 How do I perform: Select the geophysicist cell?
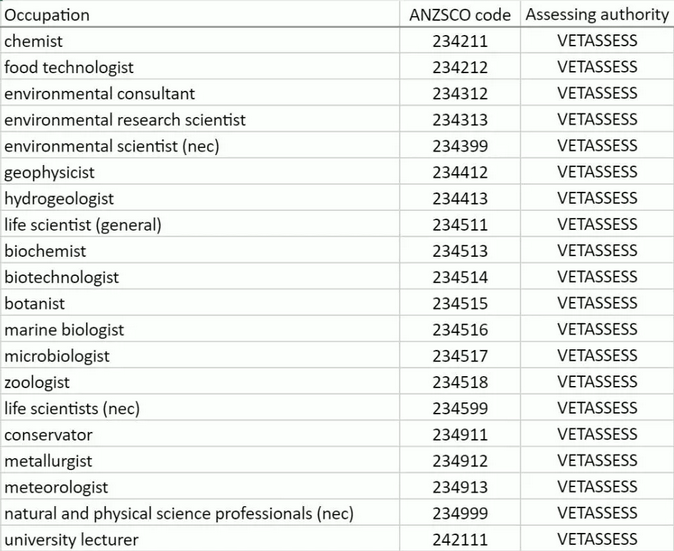pos(200,172)
